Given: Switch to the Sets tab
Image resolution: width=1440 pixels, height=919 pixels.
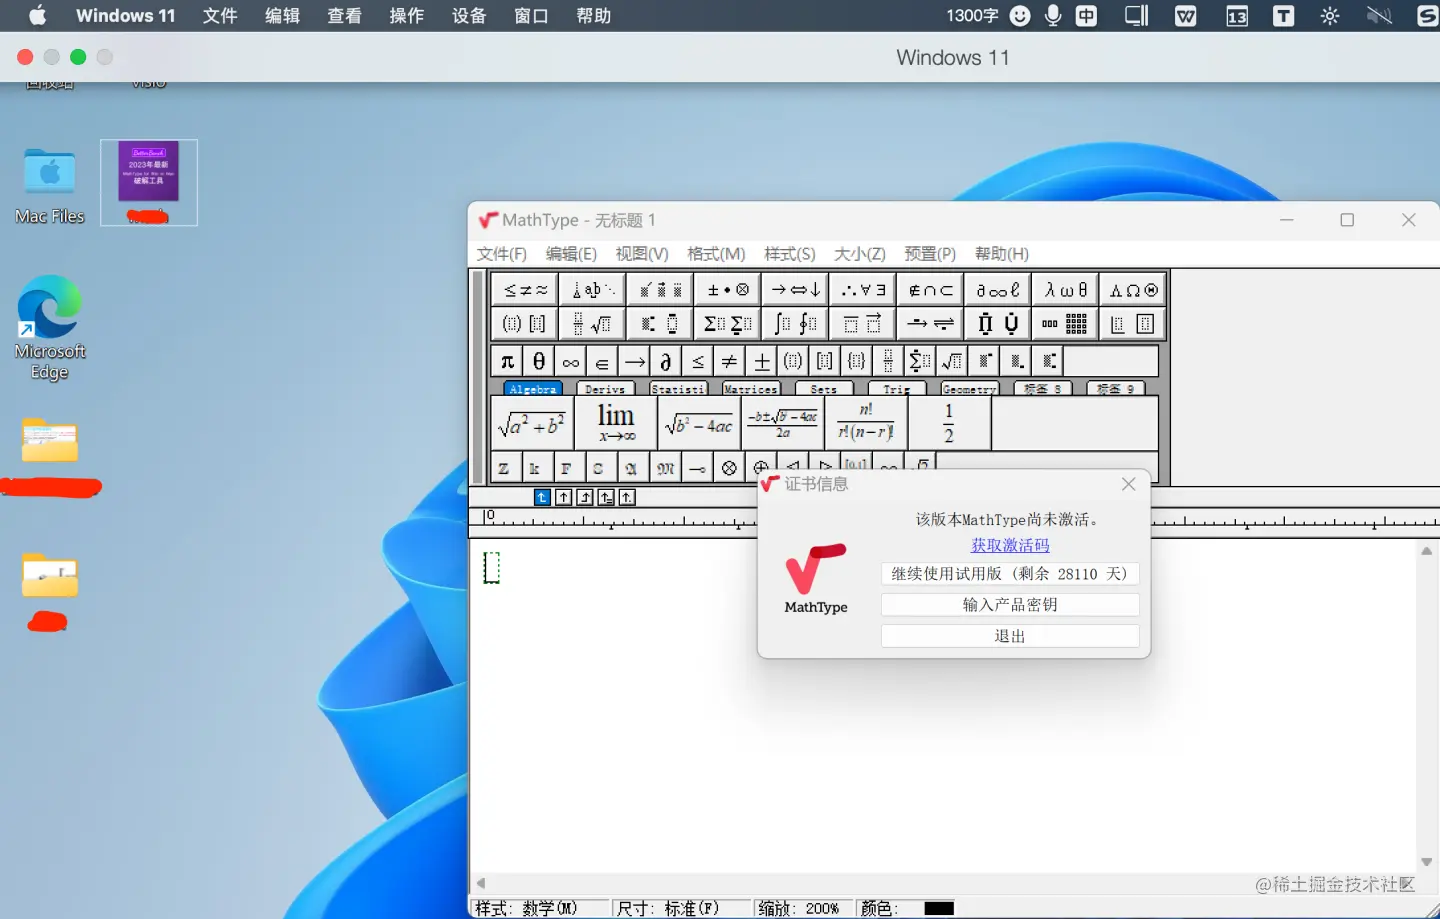Looking at the screenshot, I should (824, 389).
